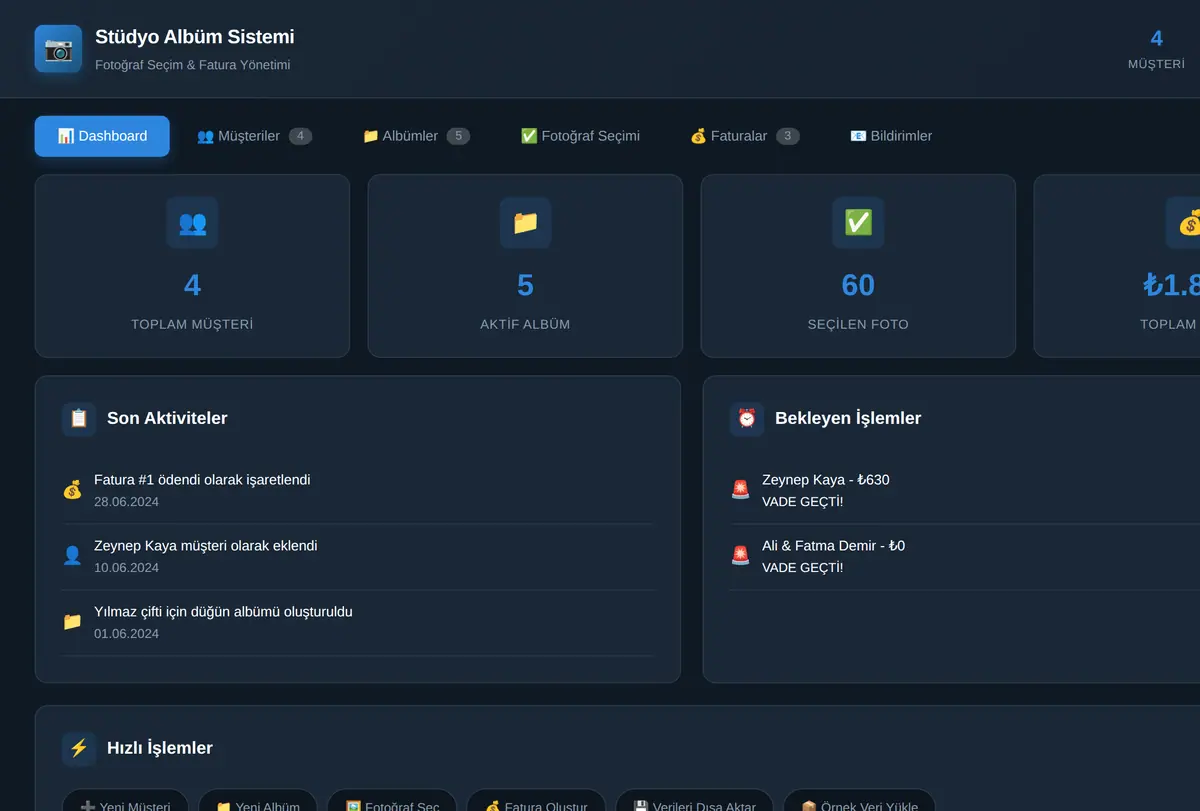Click the person icon next to Zeynep Kaya activity
The height and width of the screenshot is (811, 1200).
(72, 556)
